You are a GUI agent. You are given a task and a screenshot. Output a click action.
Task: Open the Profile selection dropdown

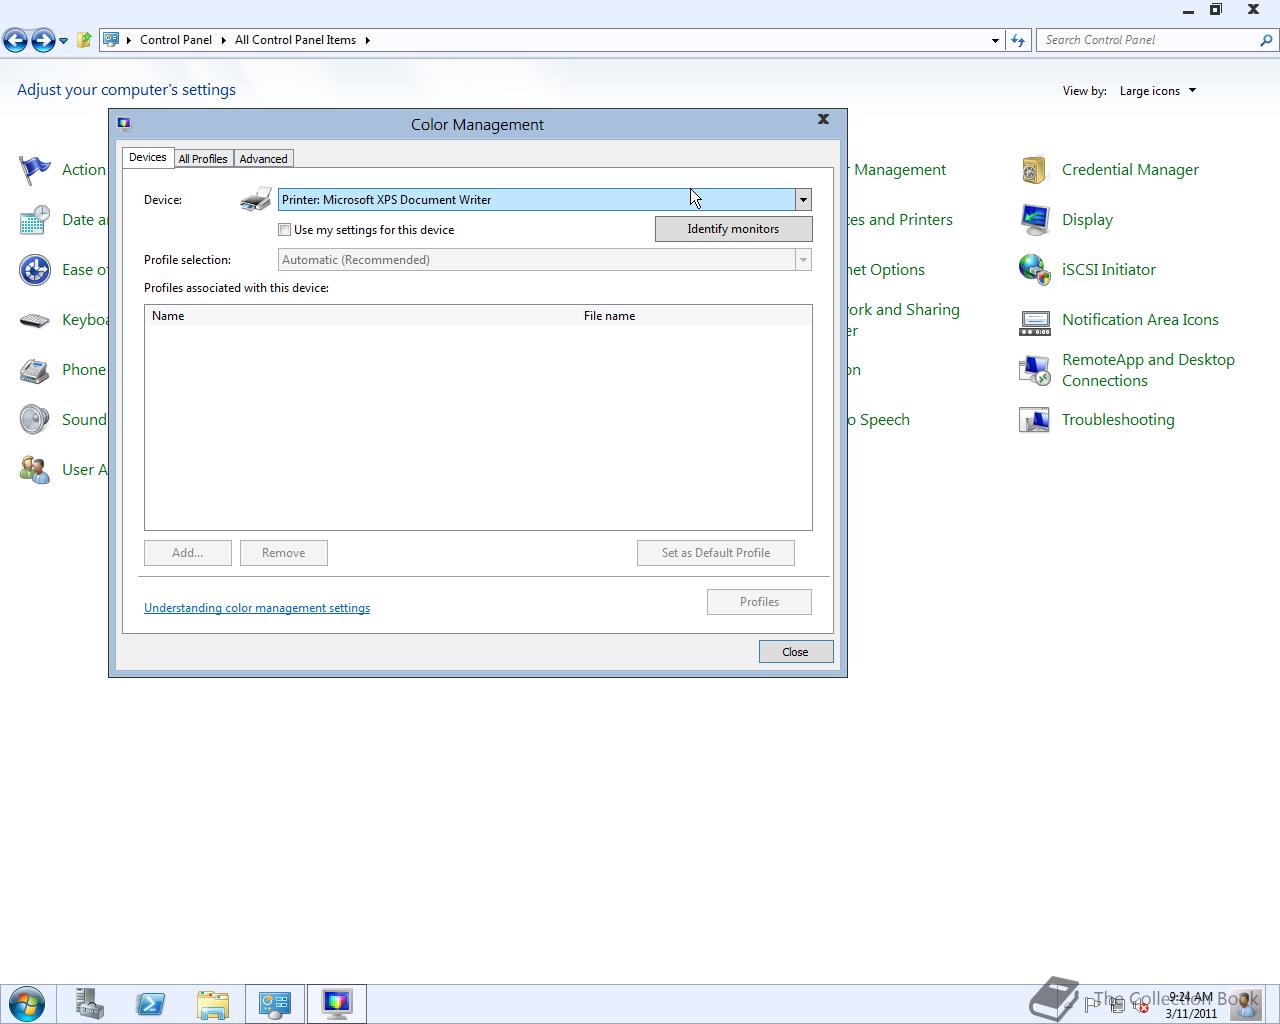(x=803, y=260)
